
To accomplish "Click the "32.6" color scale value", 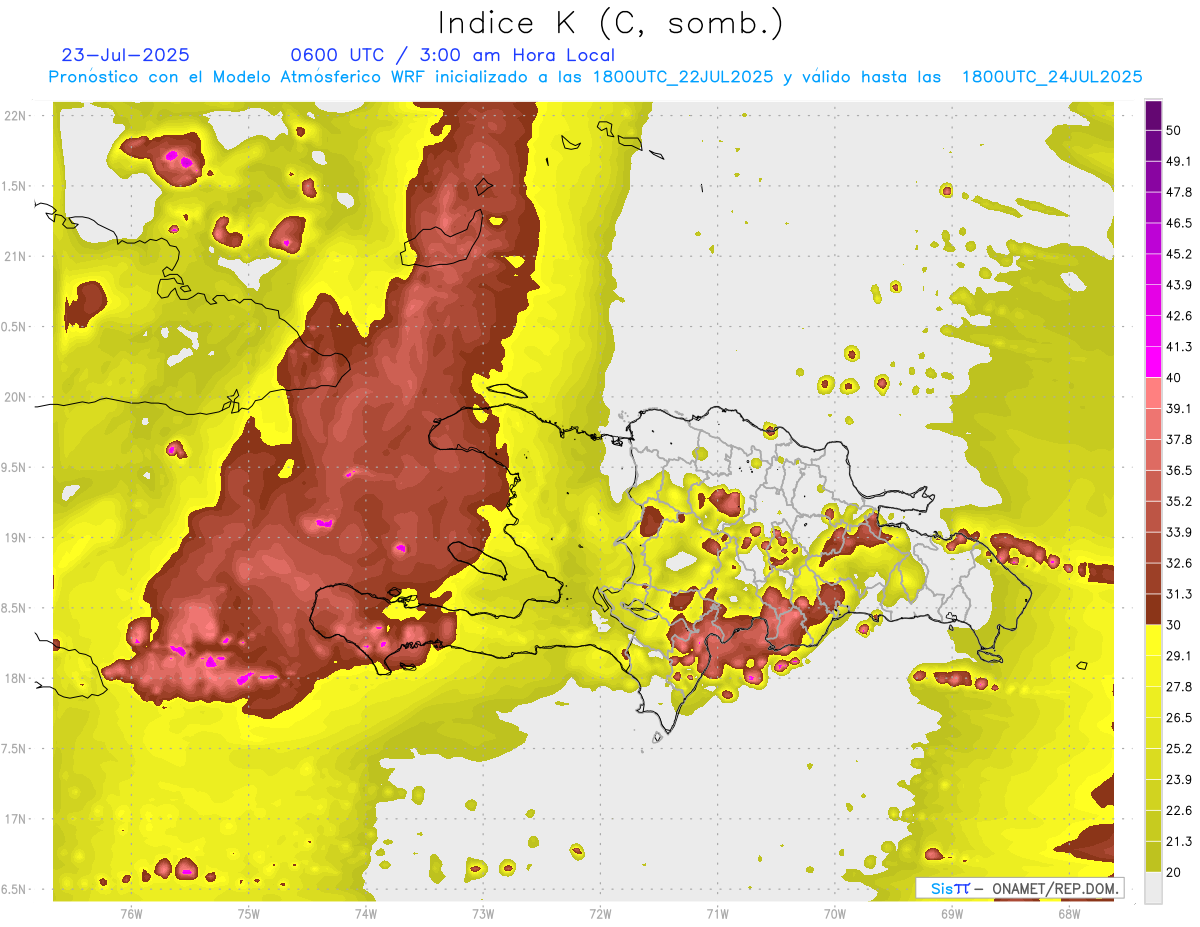I will pos(1179,563).
